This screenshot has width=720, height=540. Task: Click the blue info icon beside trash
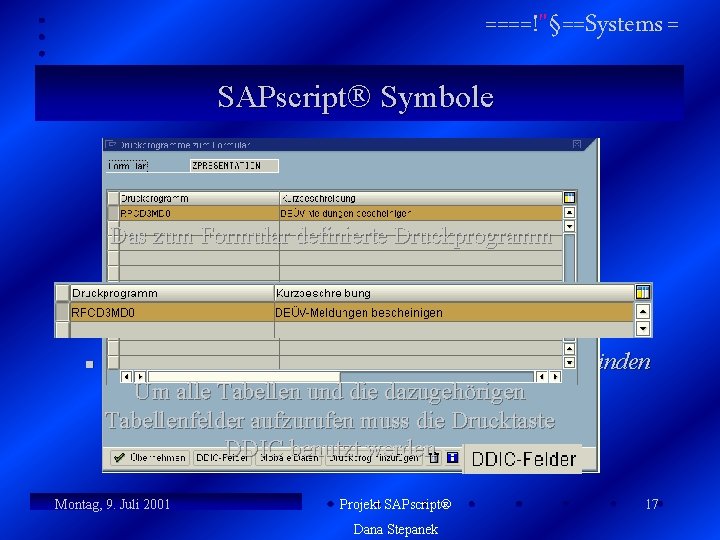tap(452, 458)
